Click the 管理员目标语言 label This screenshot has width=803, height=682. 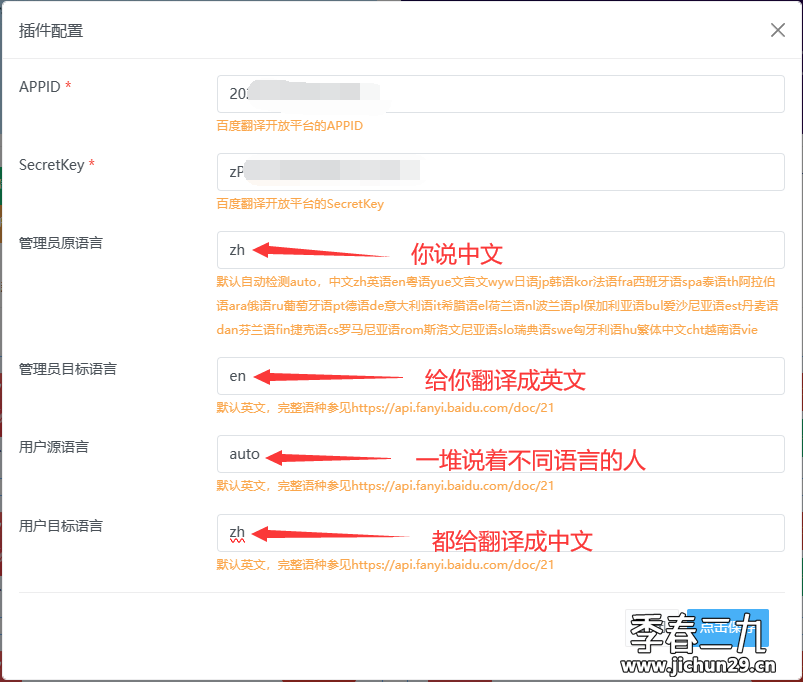(x=68, y=369)
